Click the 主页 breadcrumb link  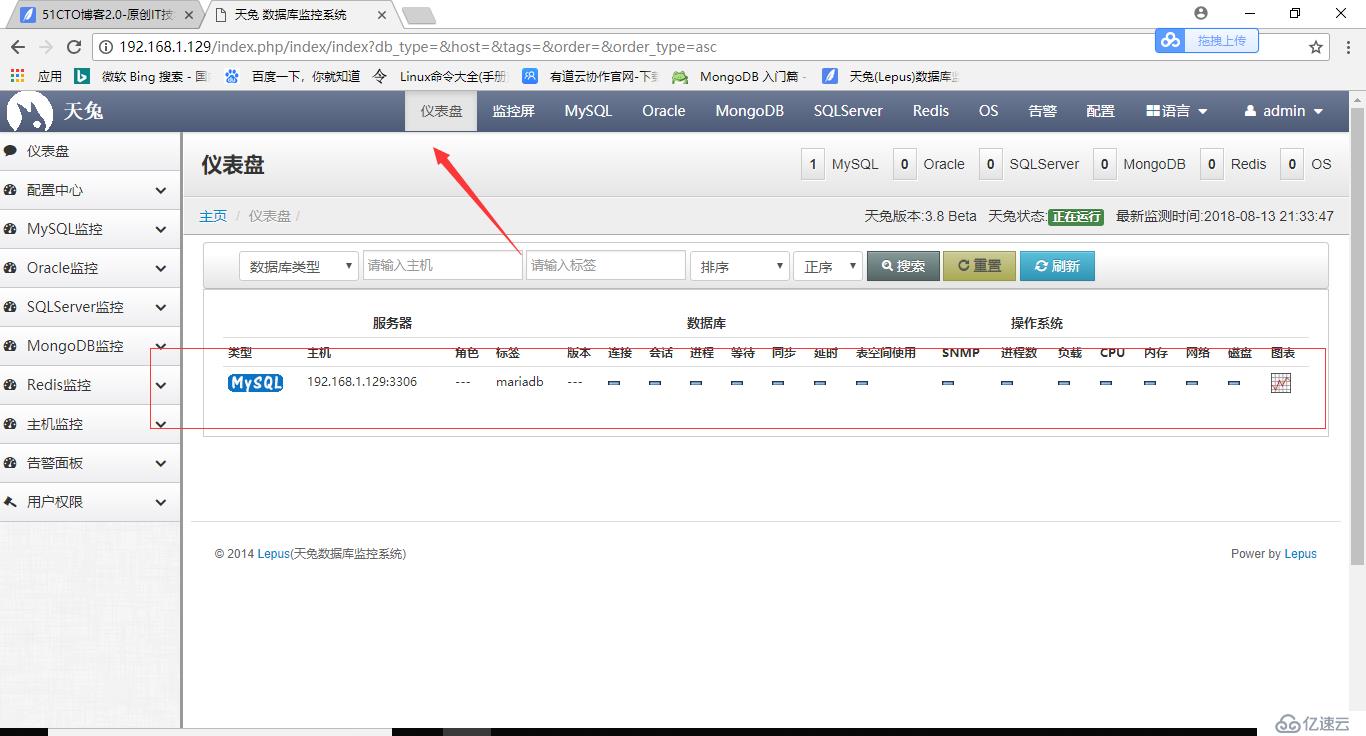pos(213,216)
